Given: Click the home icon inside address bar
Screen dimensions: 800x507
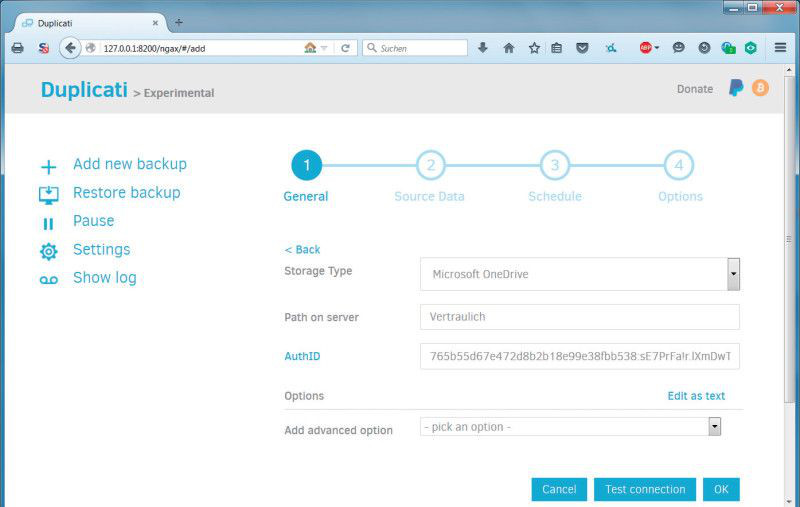Looking at the screenshot, I should pyautogui.click(x=310, y=47).
